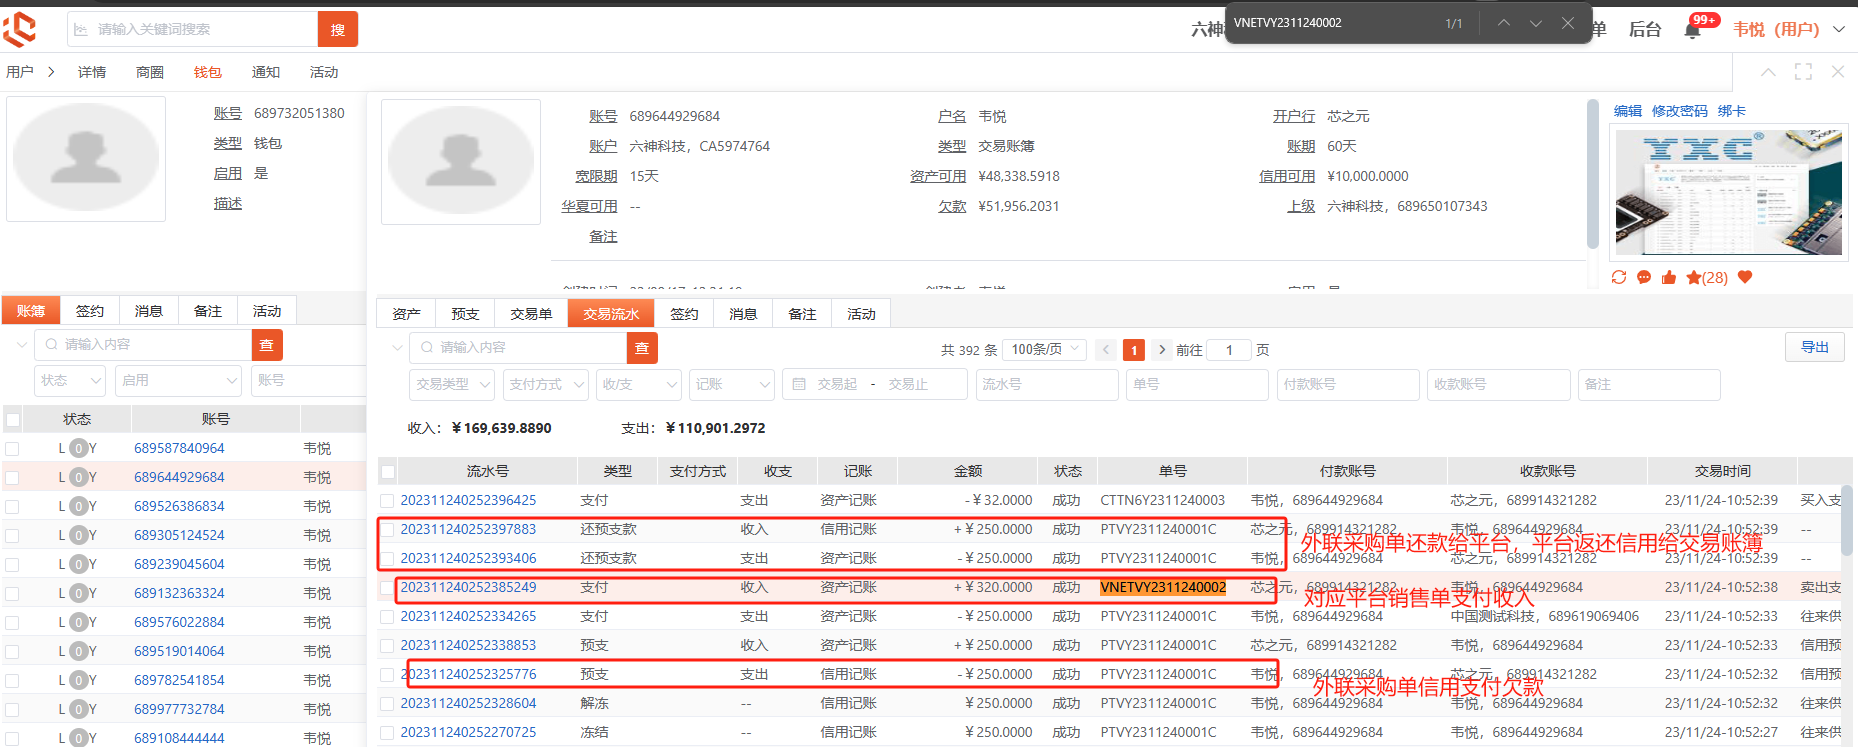Focus the keyword search field at top
The height and width of the screenshot is (747, 1858).
(193, 29)
